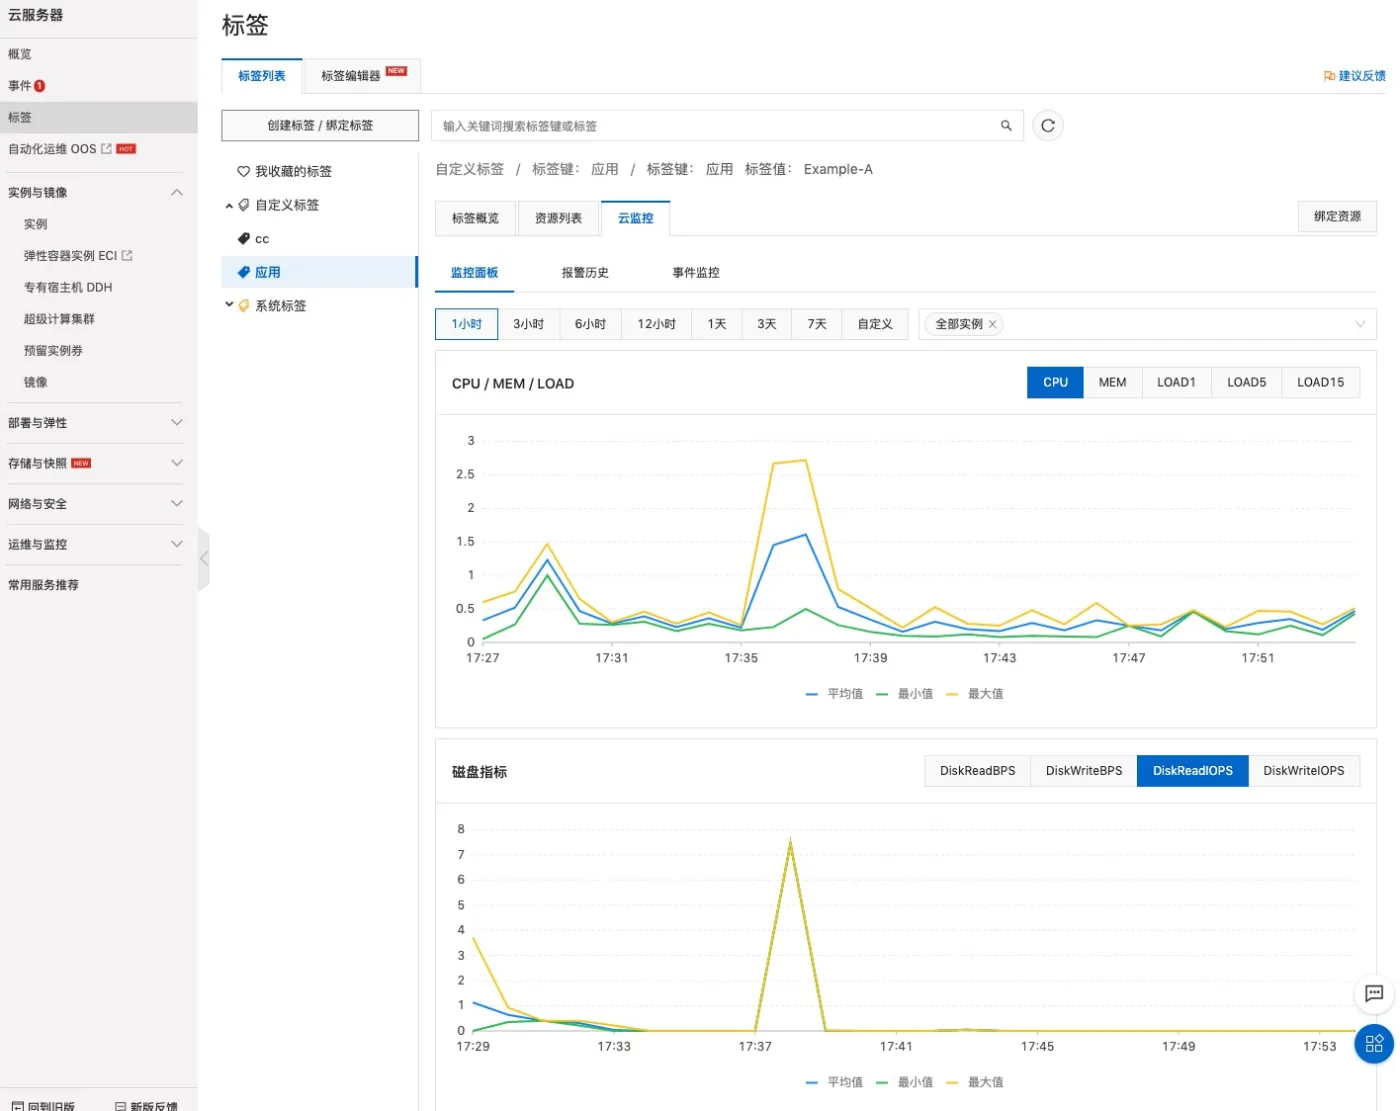Toggle 最小值 legend in CPU chart
Image resolution: width=1400 pixels, height=1111 pixels.
904,694
